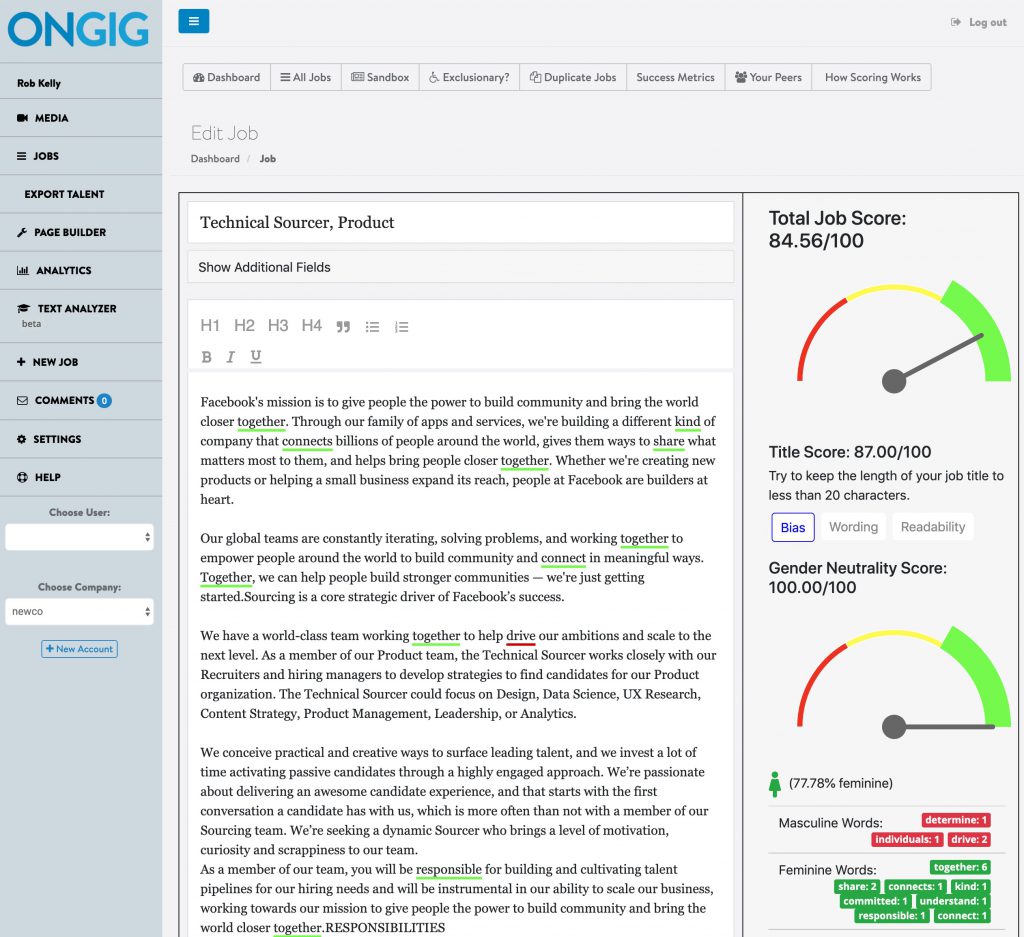The image size is (1024, 937).
Task: Open the Choose Company dropdown
Action: [x=79, y=611]
